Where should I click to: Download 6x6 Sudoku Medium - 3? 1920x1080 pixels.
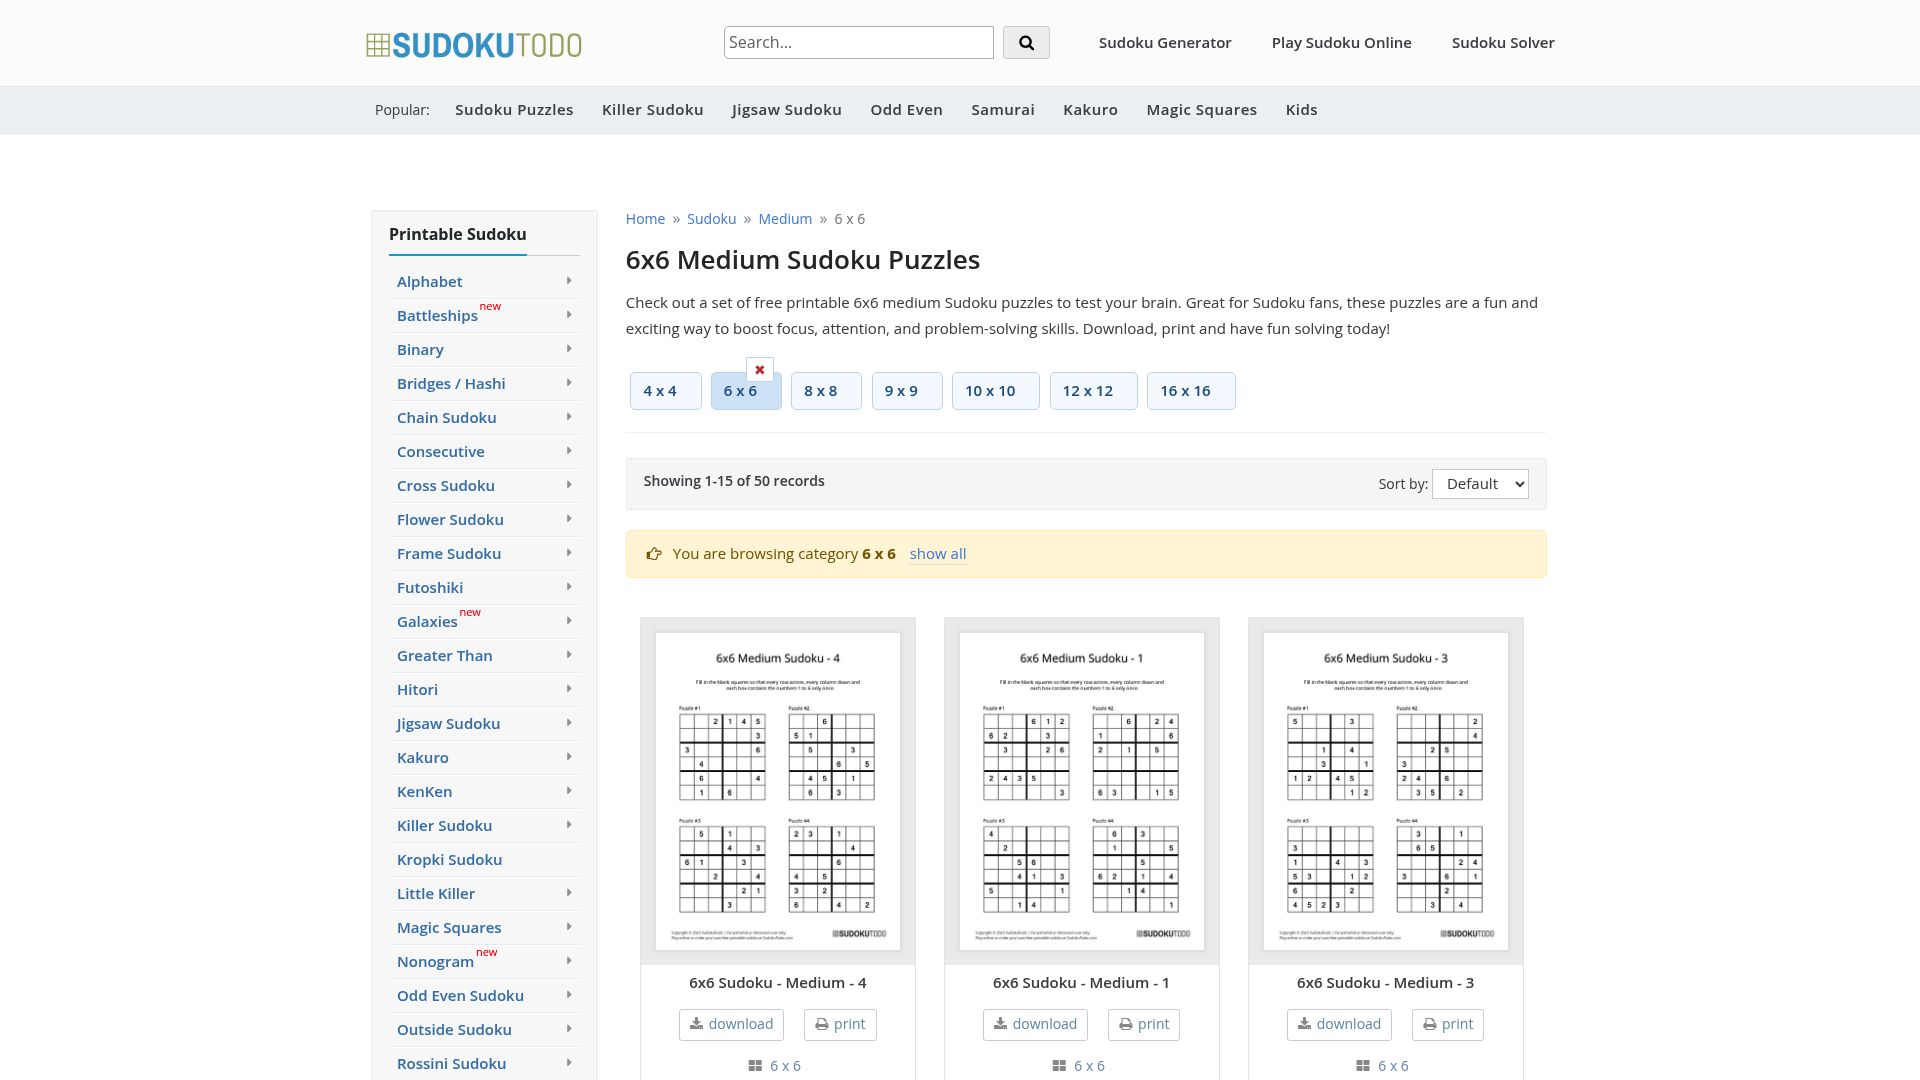pyautogui.click(x=1339, y=1024)
